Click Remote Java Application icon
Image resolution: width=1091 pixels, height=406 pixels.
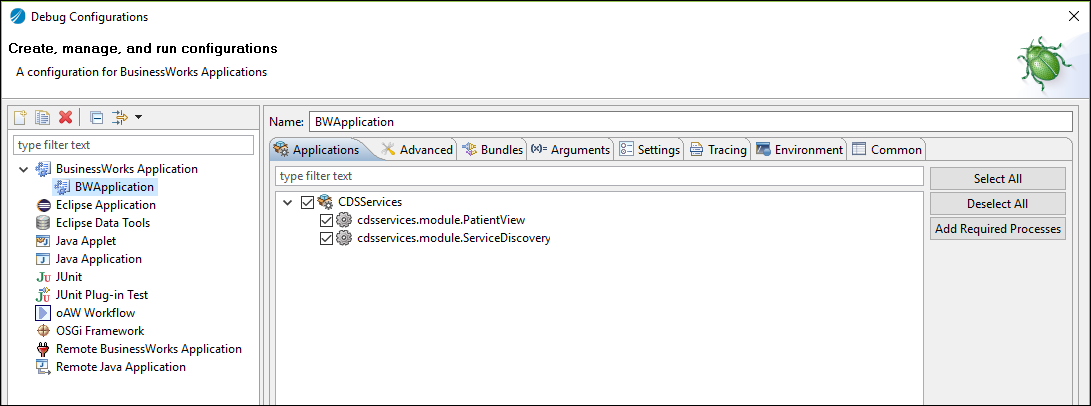(43, 367)
